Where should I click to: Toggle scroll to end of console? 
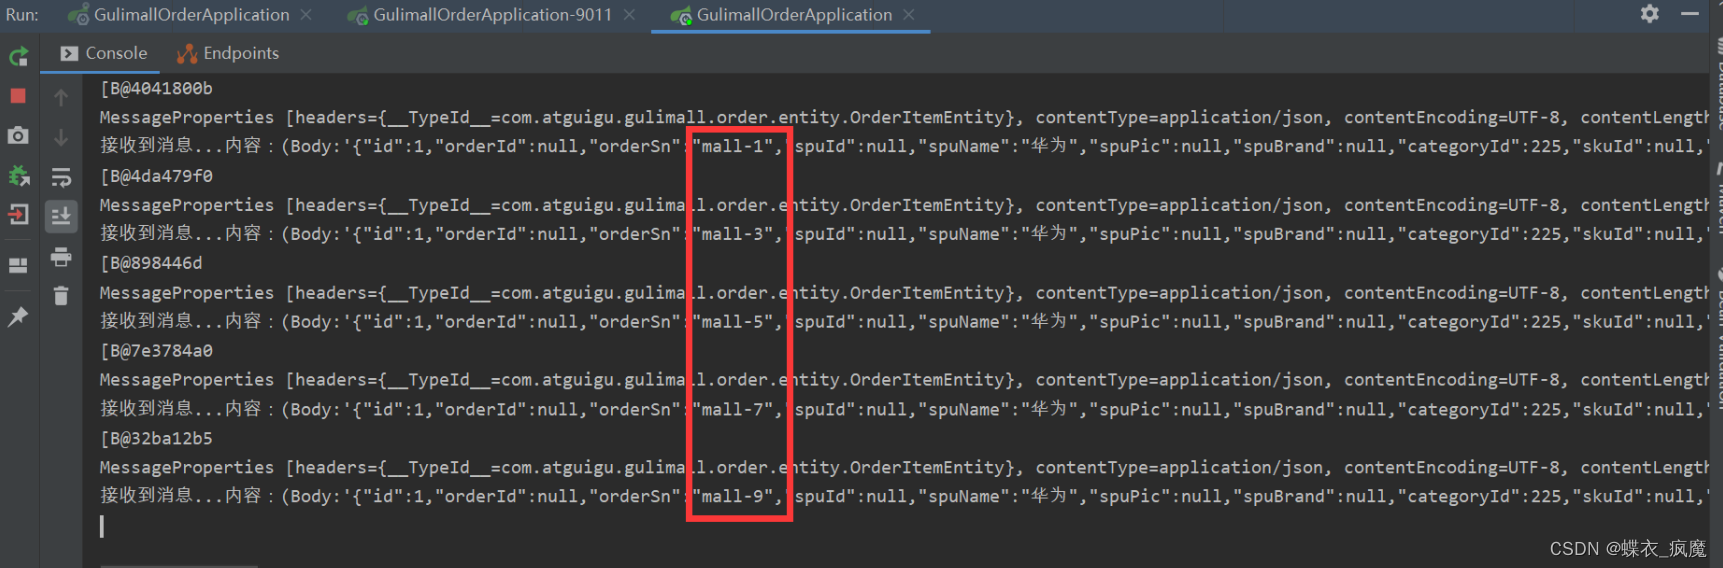coord(61,216)
